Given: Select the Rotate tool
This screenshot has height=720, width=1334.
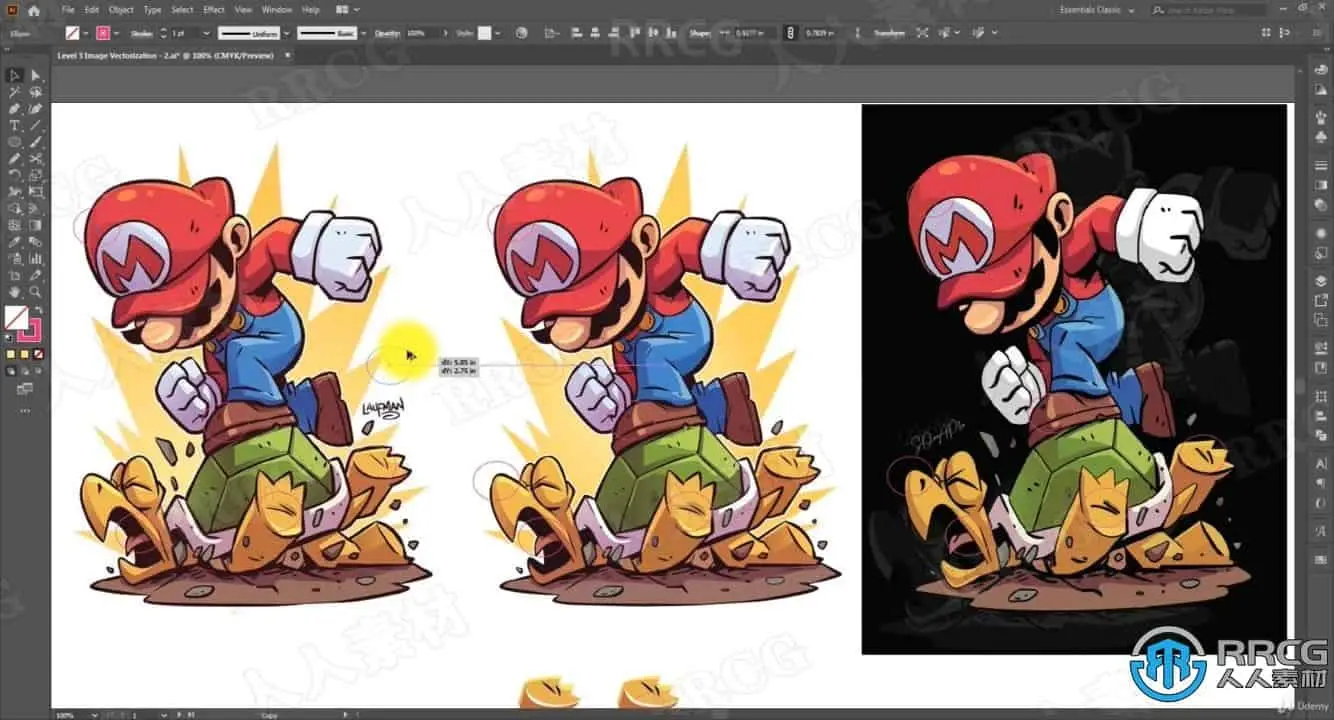Looking at the screenshot, I should pyautogui.click(x=15, y=175).
